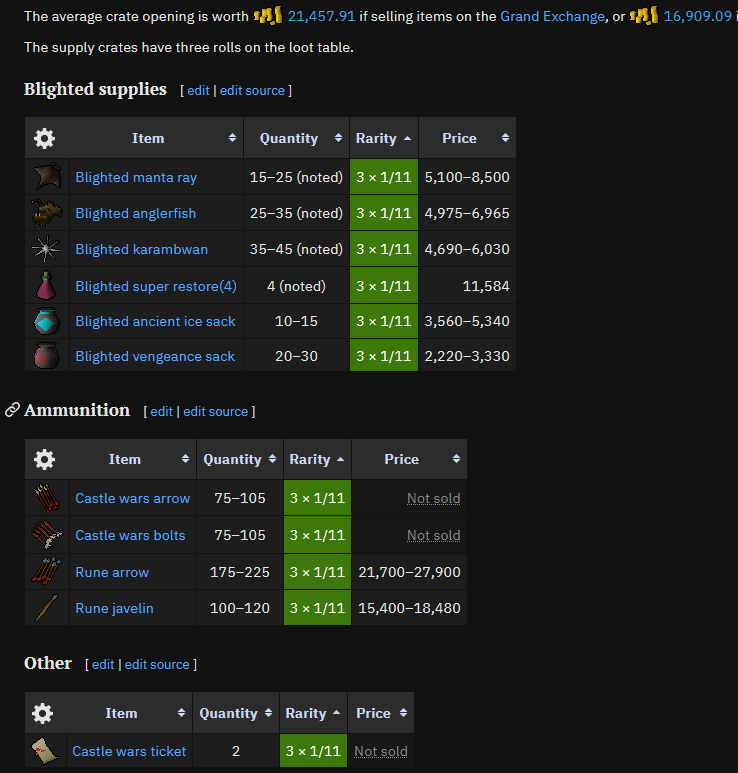Sort Ammunition table by Price
The height and width of the screenshot is (773, 738).
(x=409, y=459)
